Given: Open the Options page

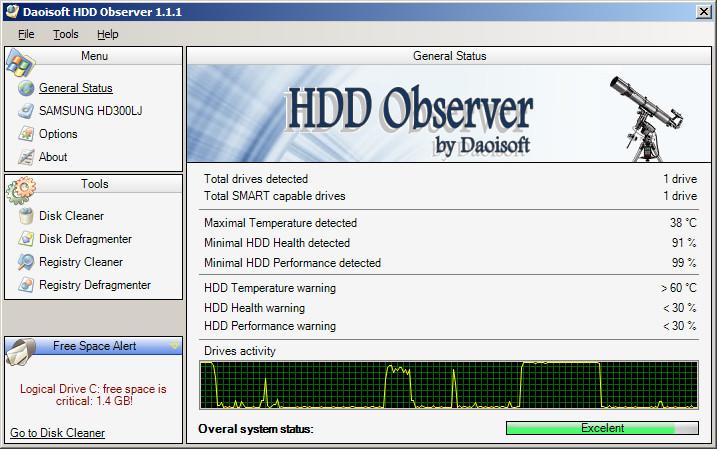Looking at the screenshot, I should tap(58, 134).
